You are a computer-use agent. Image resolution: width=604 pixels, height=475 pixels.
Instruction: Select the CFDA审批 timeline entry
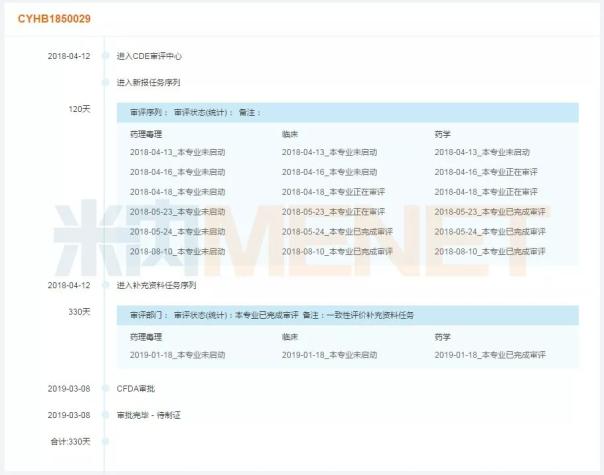pyautogui.click(x=139, y=388)
